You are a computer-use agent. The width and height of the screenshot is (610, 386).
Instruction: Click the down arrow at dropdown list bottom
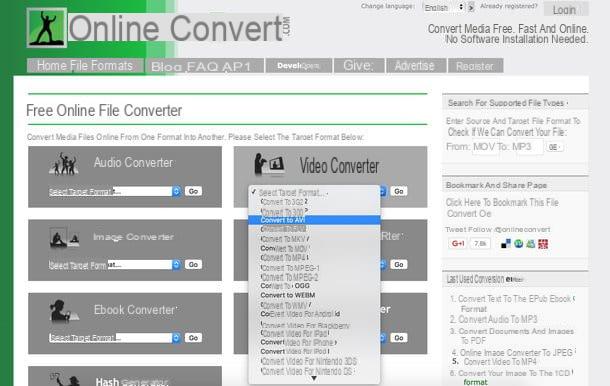pyautogui.click(x=314, y=378)
